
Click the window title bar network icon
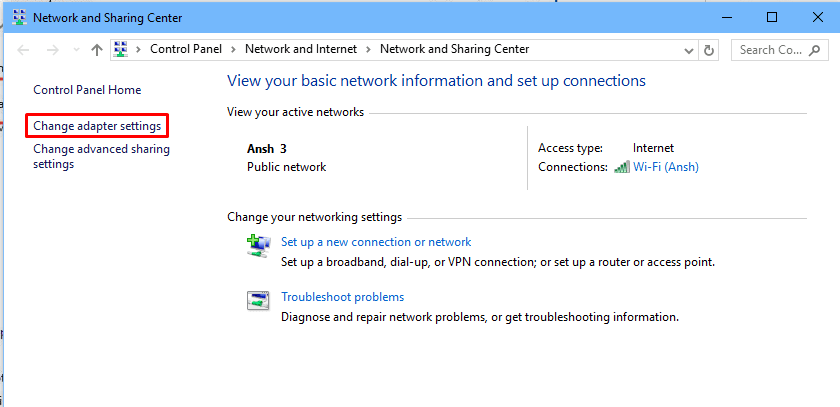click(x=19, y=18)
